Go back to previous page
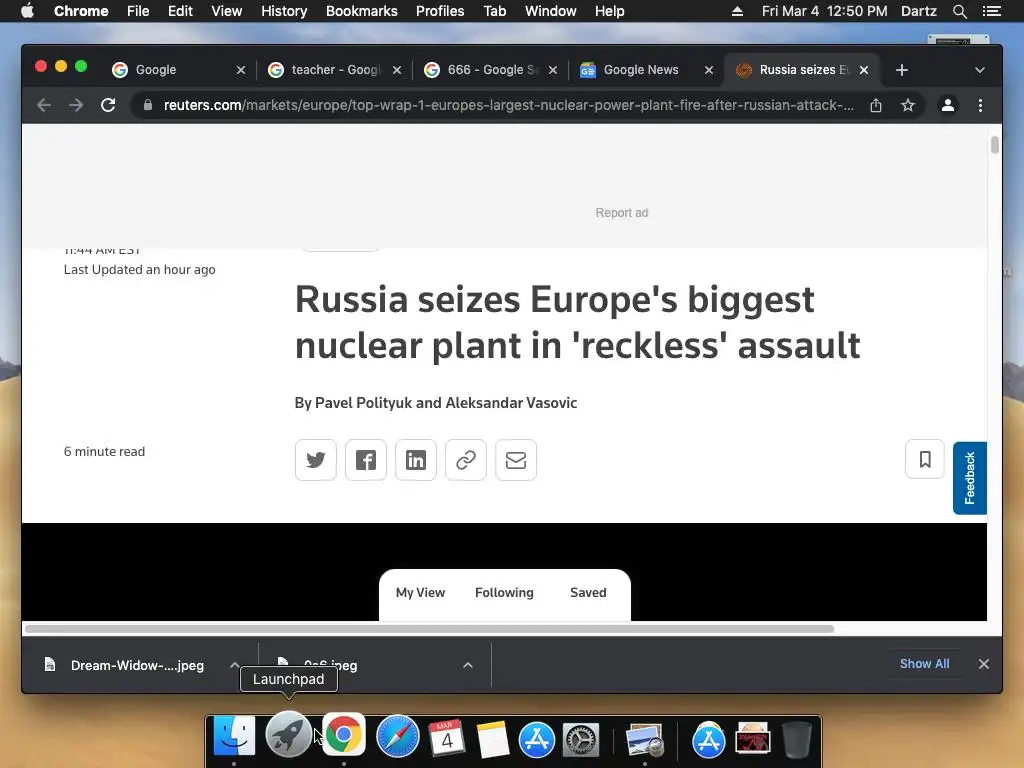Viewport: 1024px width, 768px height. coord(44,105)
